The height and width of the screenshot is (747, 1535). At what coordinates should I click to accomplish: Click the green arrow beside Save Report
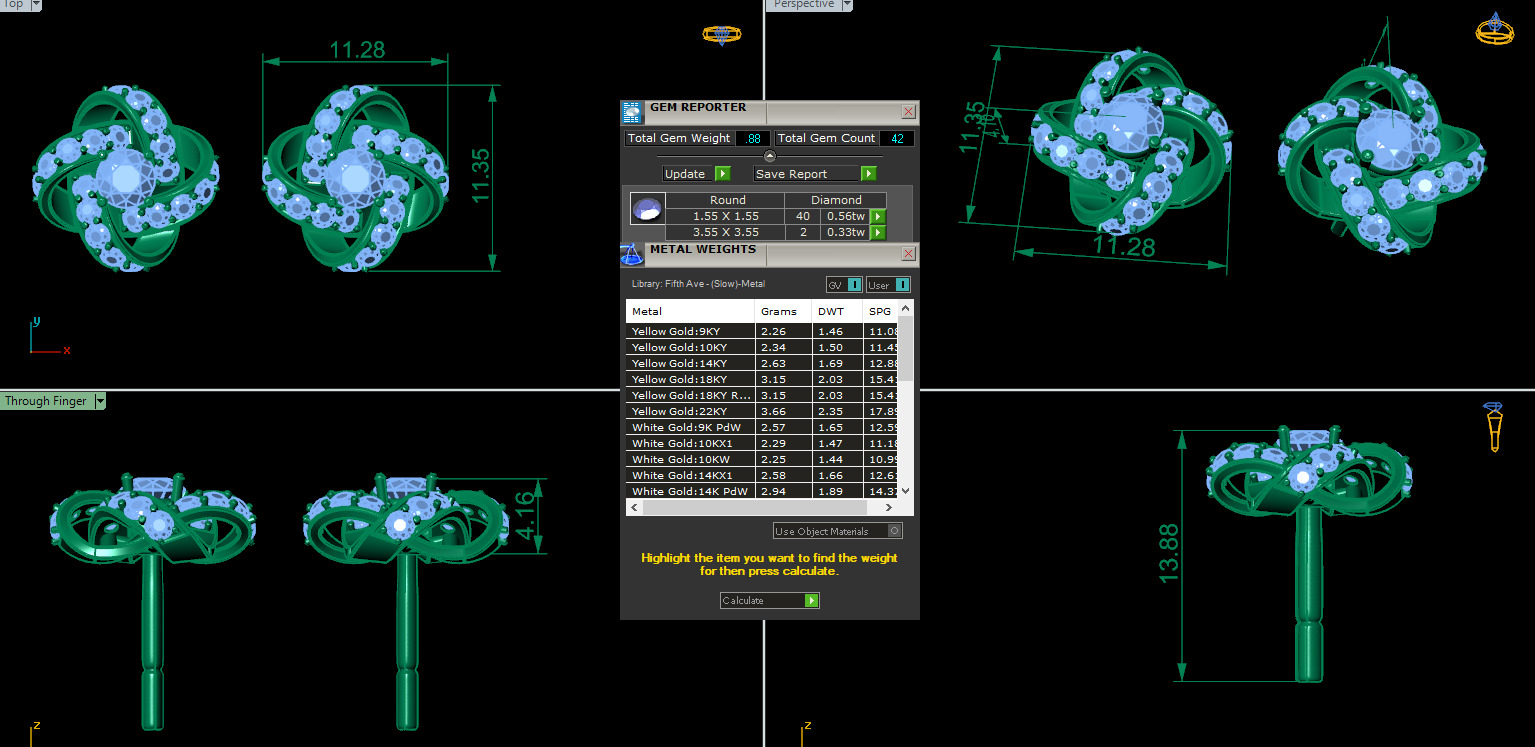click(869, 174)
